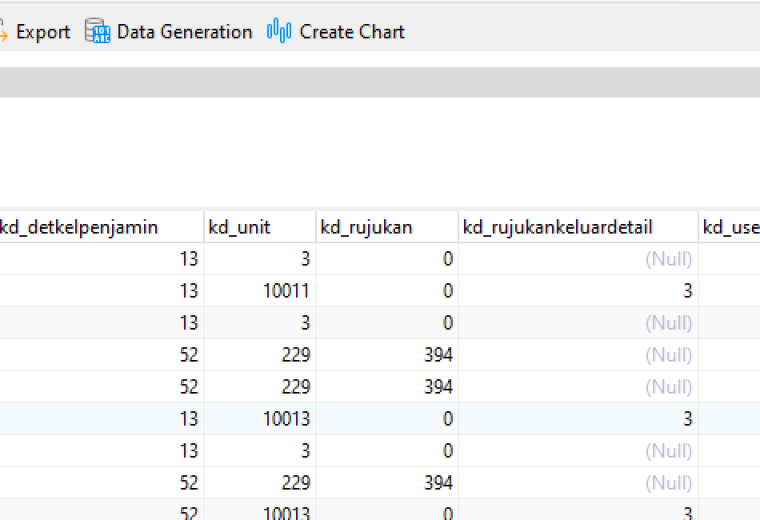Viewport: 760px width, 520px height.
Task: Click the Data Generation icon
Action: tap(97, 31)
